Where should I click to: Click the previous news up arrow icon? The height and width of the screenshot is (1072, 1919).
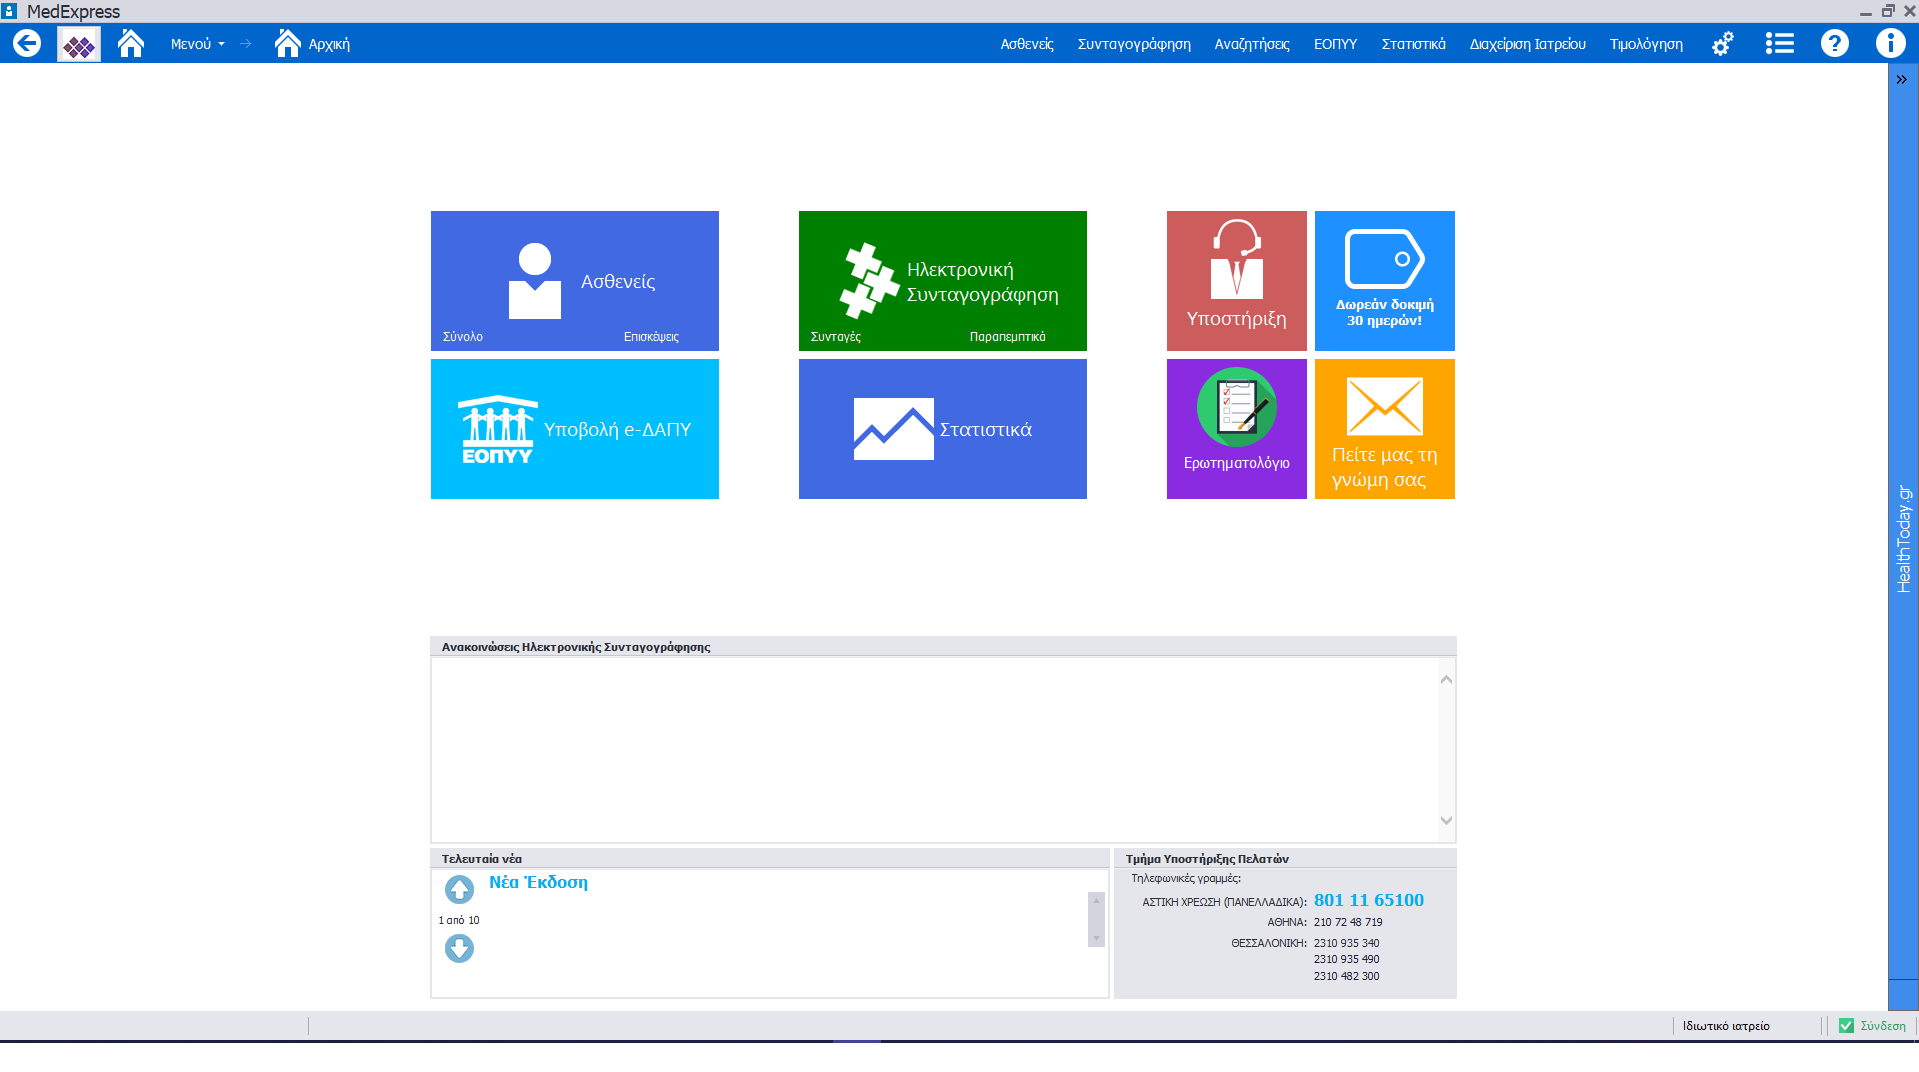point(459,889)
